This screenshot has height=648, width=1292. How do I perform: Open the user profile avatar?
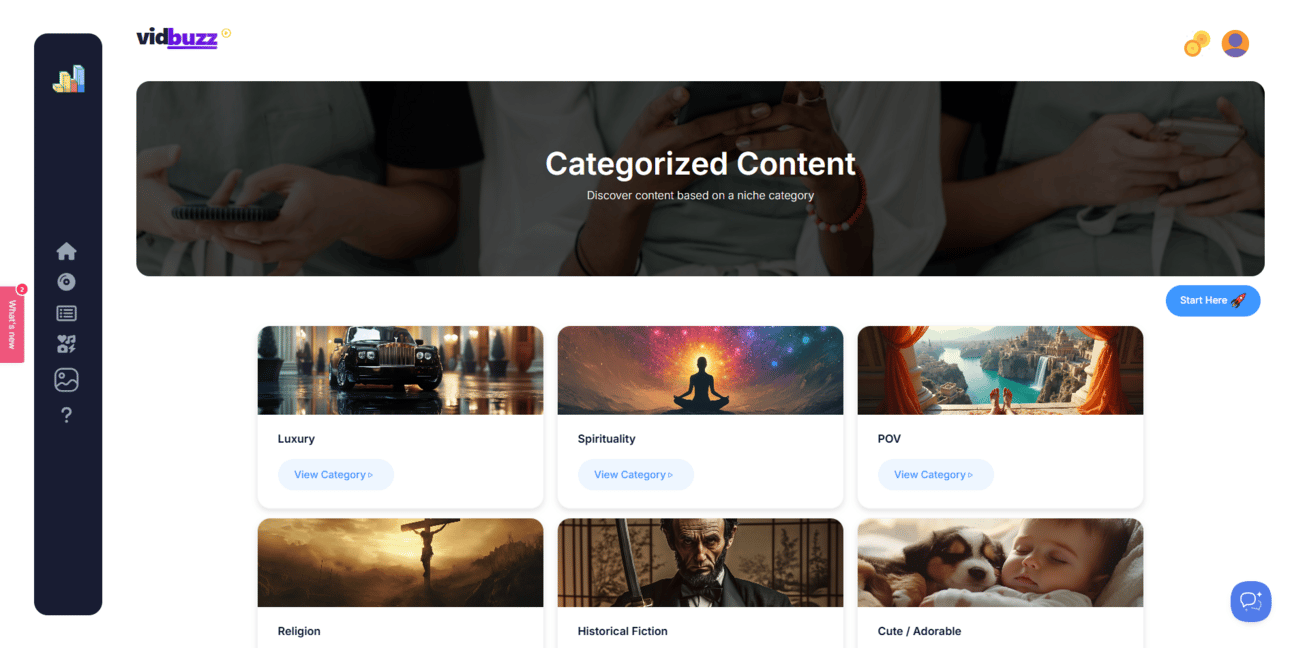1235,44
